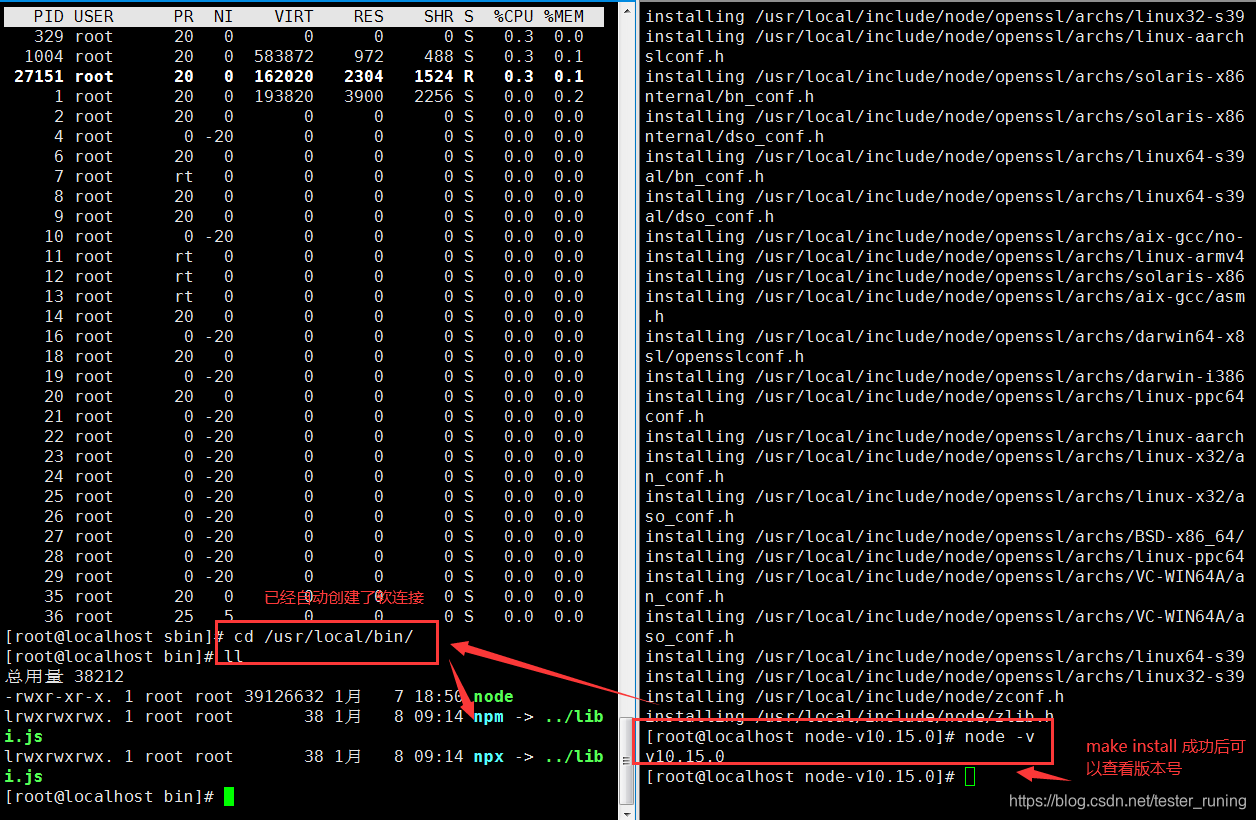Screen dimensions: 1256x820
Task: Click the cursor in right terminal prompt
Action: click(x=970, y=776)
